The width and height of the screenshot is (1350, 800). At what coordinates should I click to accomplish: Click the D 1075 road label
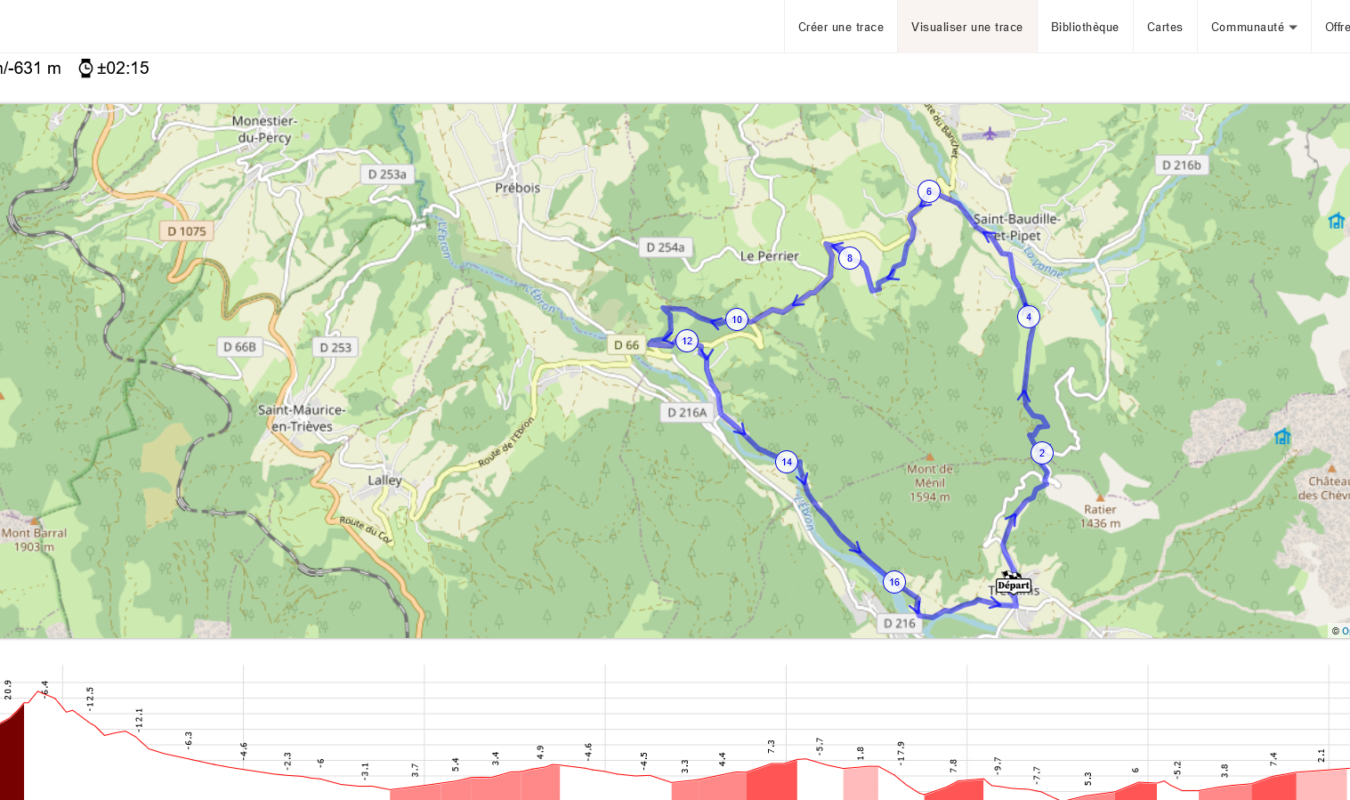click(x=187, y=231)
